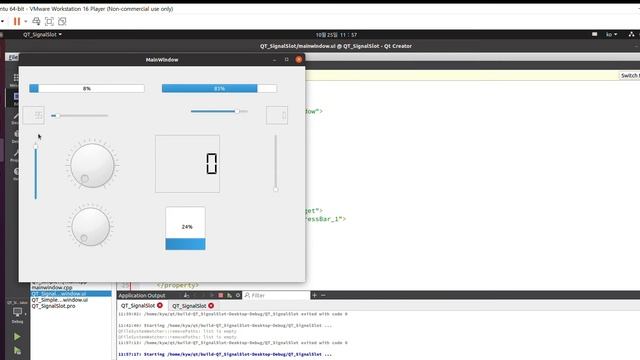Screen dimensions: 640x360
Task: Click the 8% progress bar in MainWindow
Action: 87,88
